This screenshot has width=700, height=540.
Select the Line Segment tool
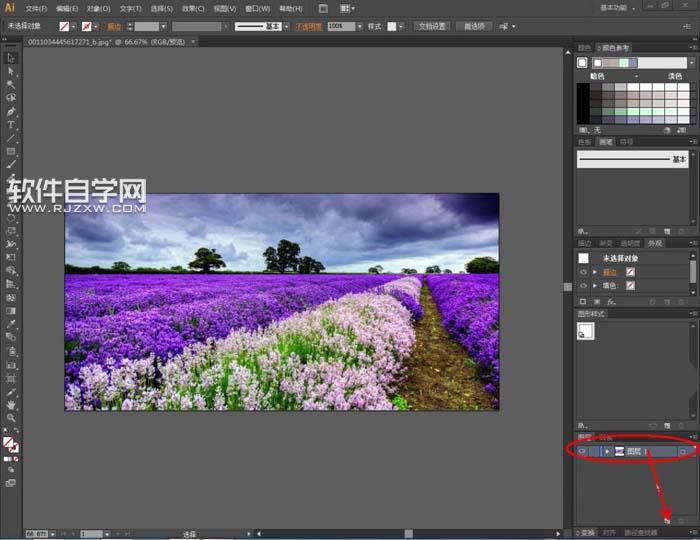coord(11,137)
